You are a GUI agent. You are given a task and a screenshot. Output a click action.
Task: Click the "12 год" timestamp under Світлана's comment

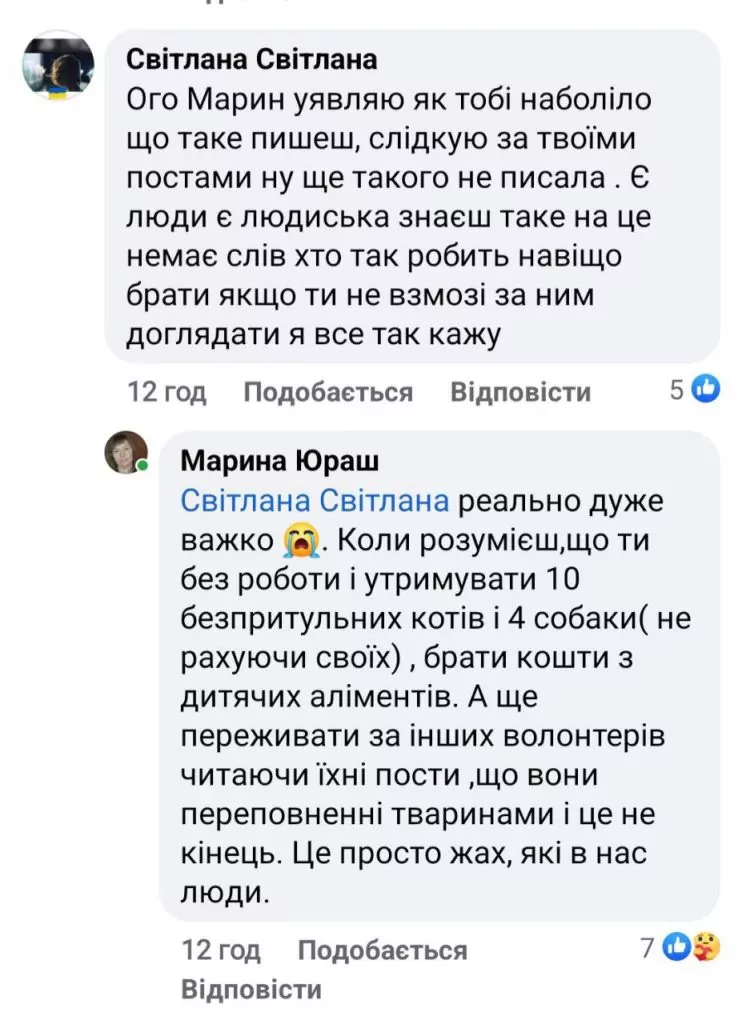(167, 392)
